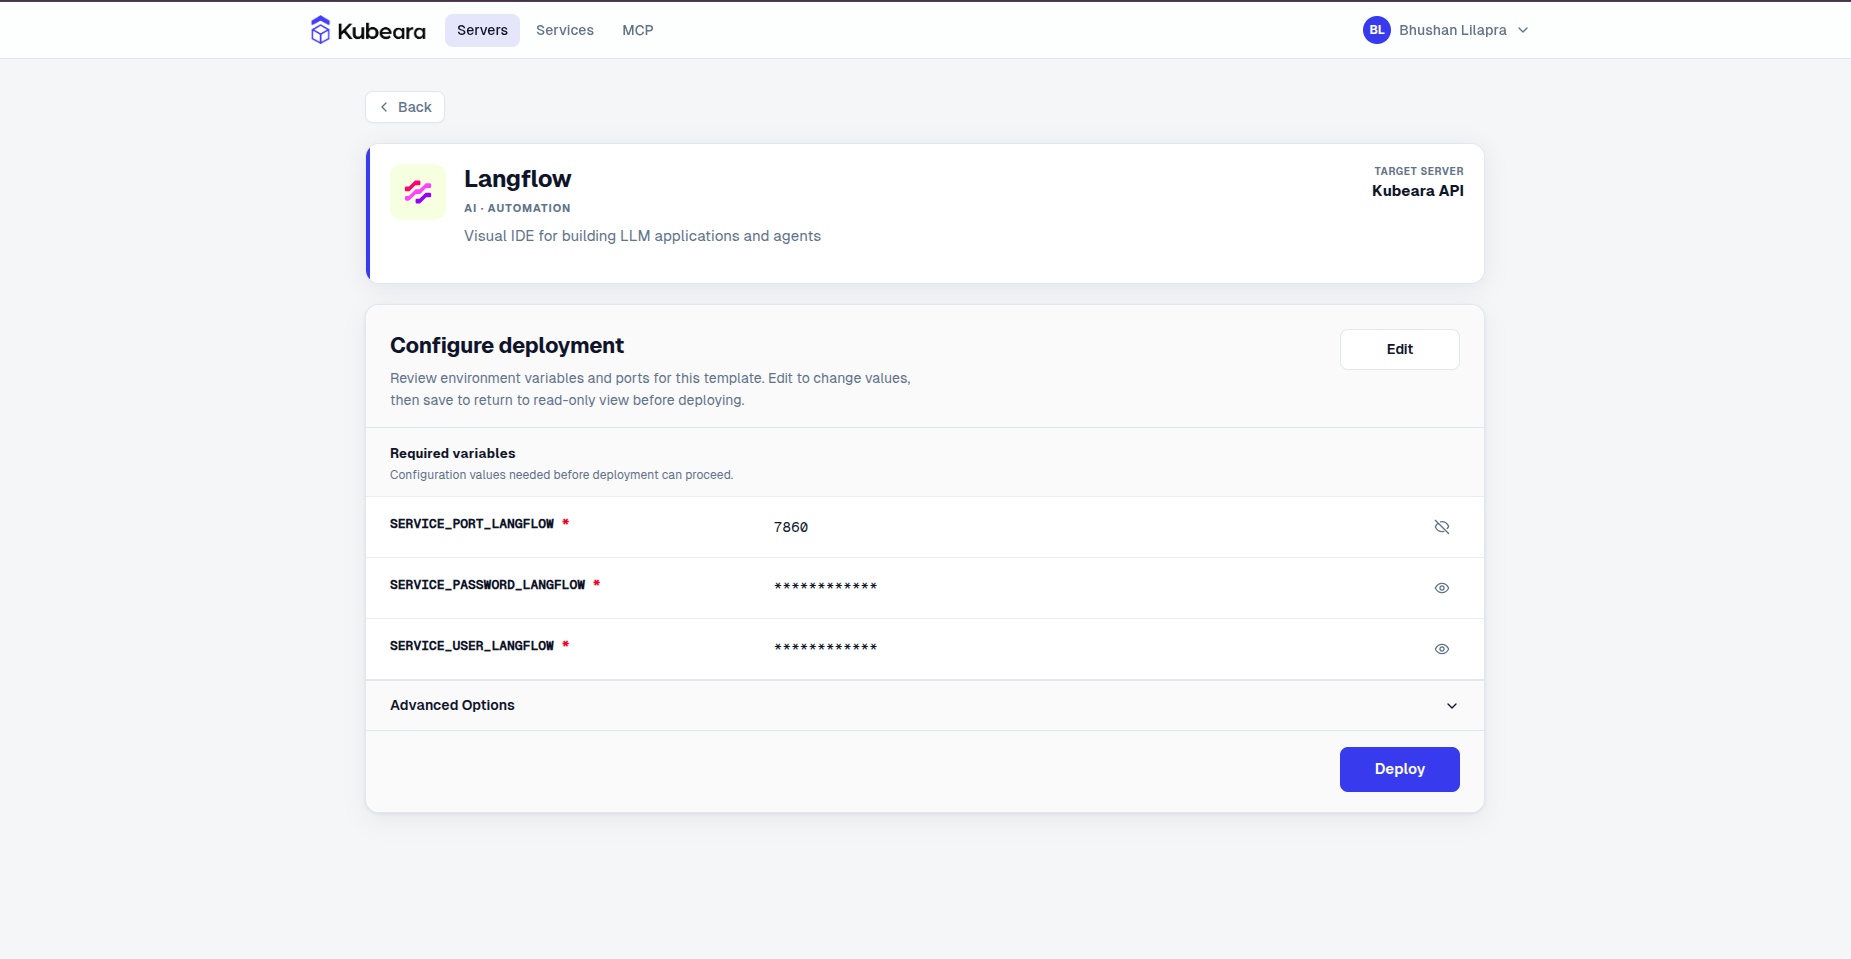Click the Edit button

click(x=1400, y=349)
